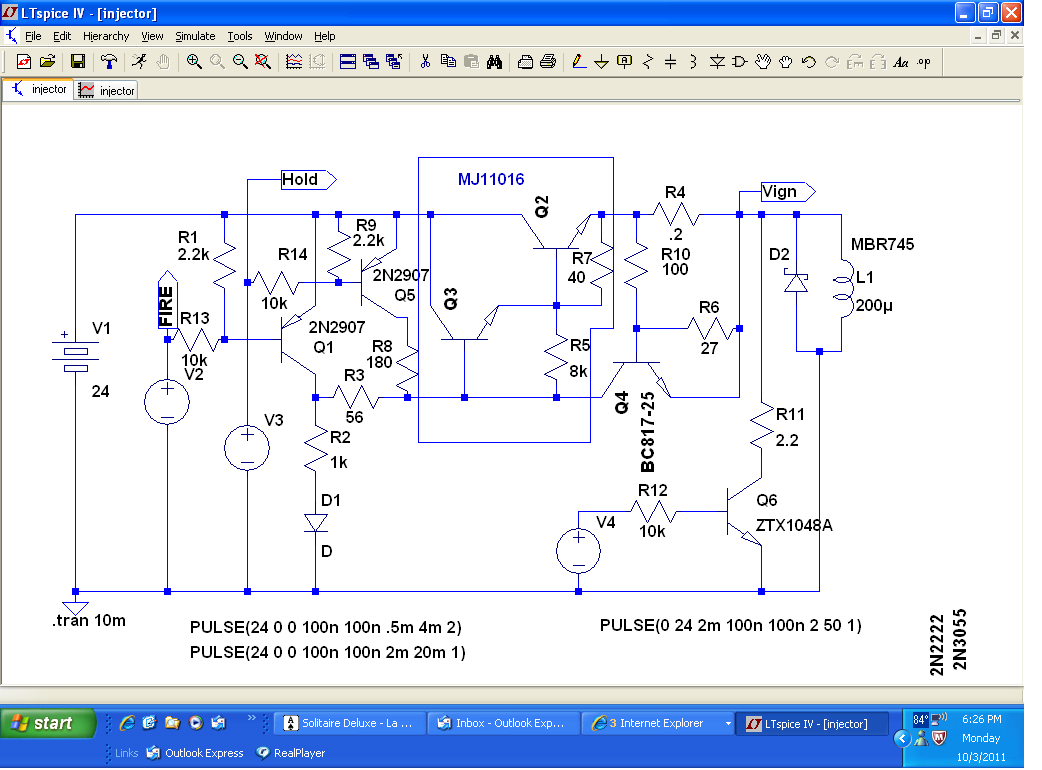Click the 'PULSE(24 0 0 100n 100n .5m 4m 2)' text
Image resolution: width=1042 pixels, height=770 pixels.
(x=326, y=627)
